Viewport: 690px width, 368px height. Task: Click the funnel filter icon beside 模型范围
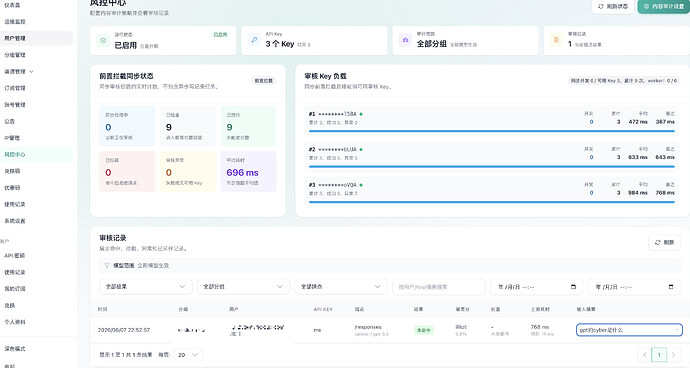coord(107,265)
